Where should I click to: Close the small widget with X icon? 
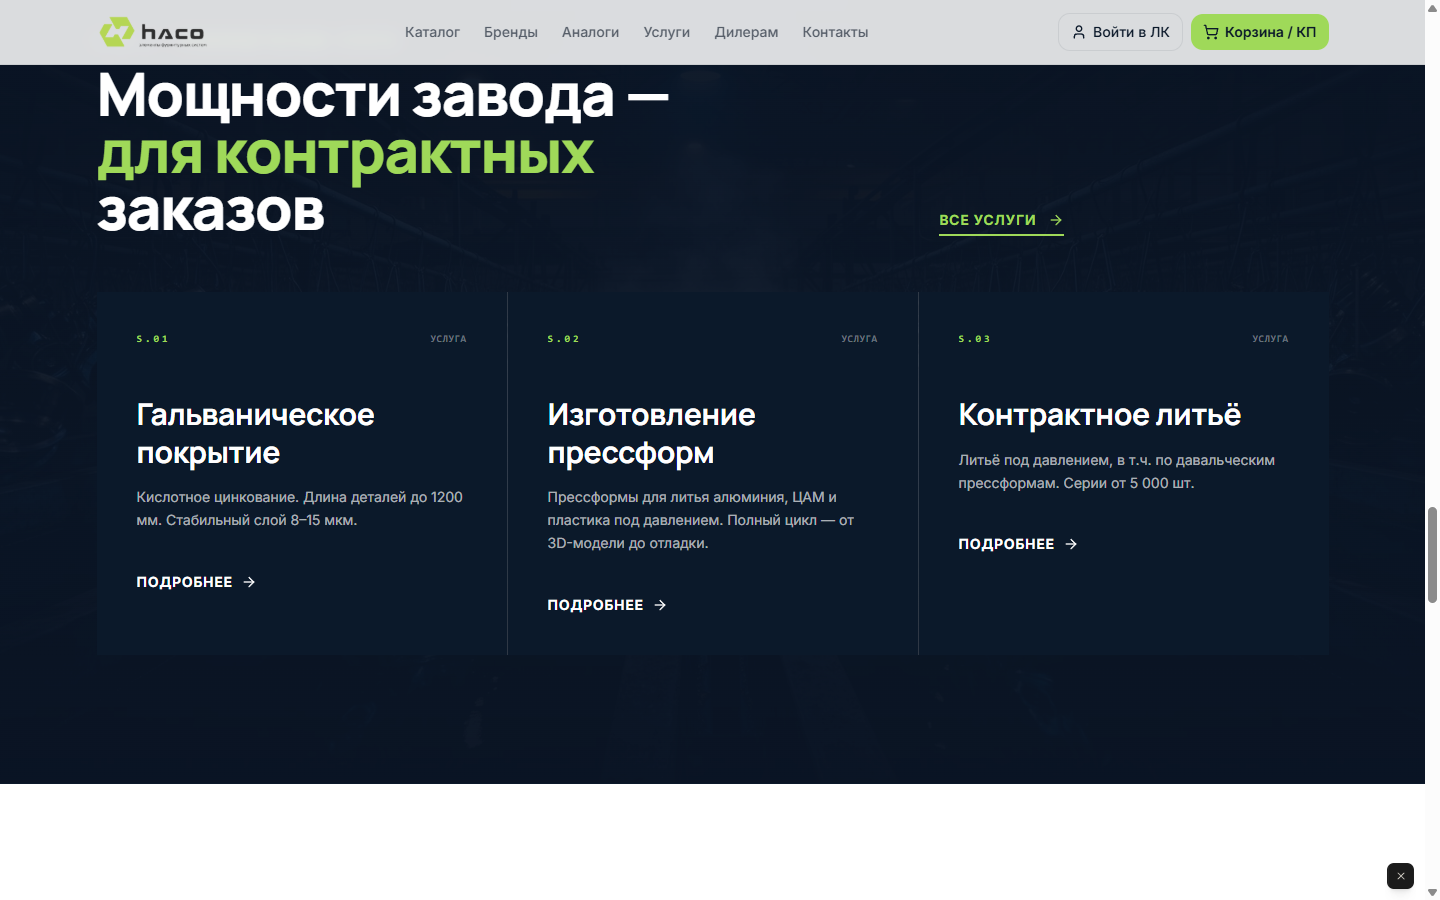pyautogui.click(x=1400, y=876)
